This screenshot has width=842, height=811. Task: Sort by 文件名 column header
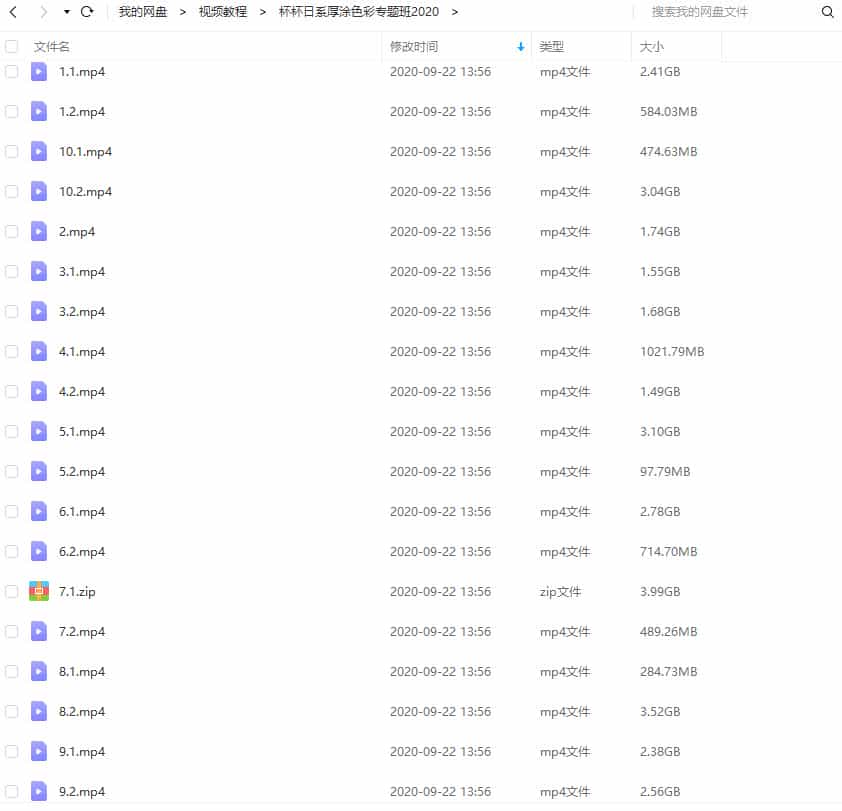point(52,47)
